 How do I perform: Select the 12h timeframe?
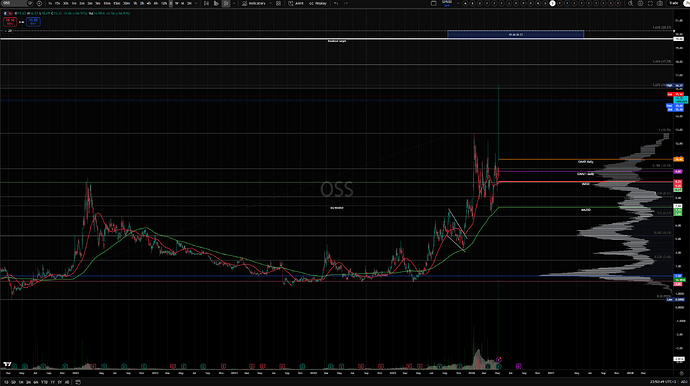[164, 3]
